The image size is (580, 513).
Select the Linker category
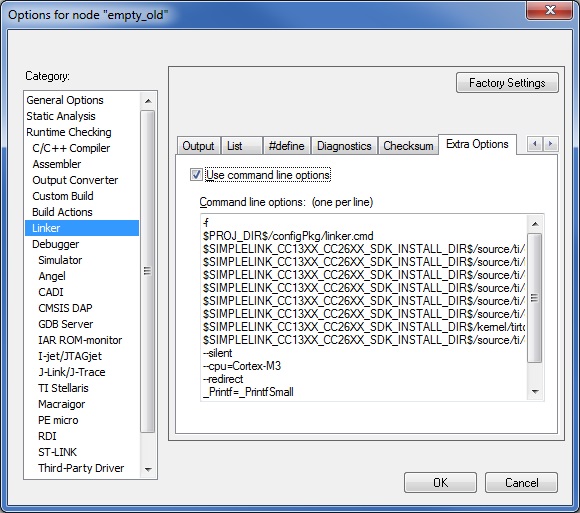[82, 228]
